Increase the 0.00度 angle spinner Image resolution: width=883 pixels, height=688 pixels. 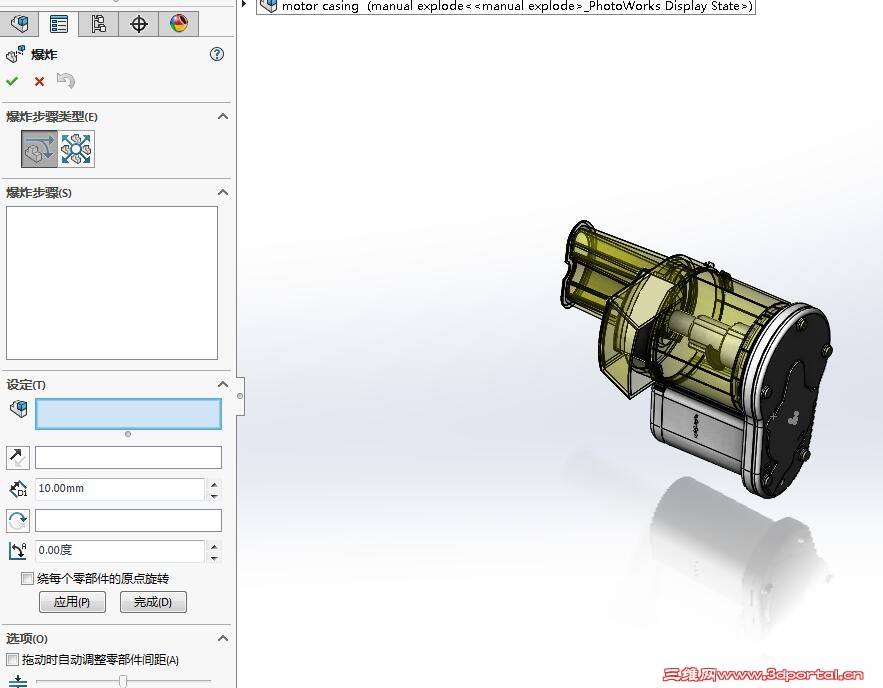click(214, 546)
